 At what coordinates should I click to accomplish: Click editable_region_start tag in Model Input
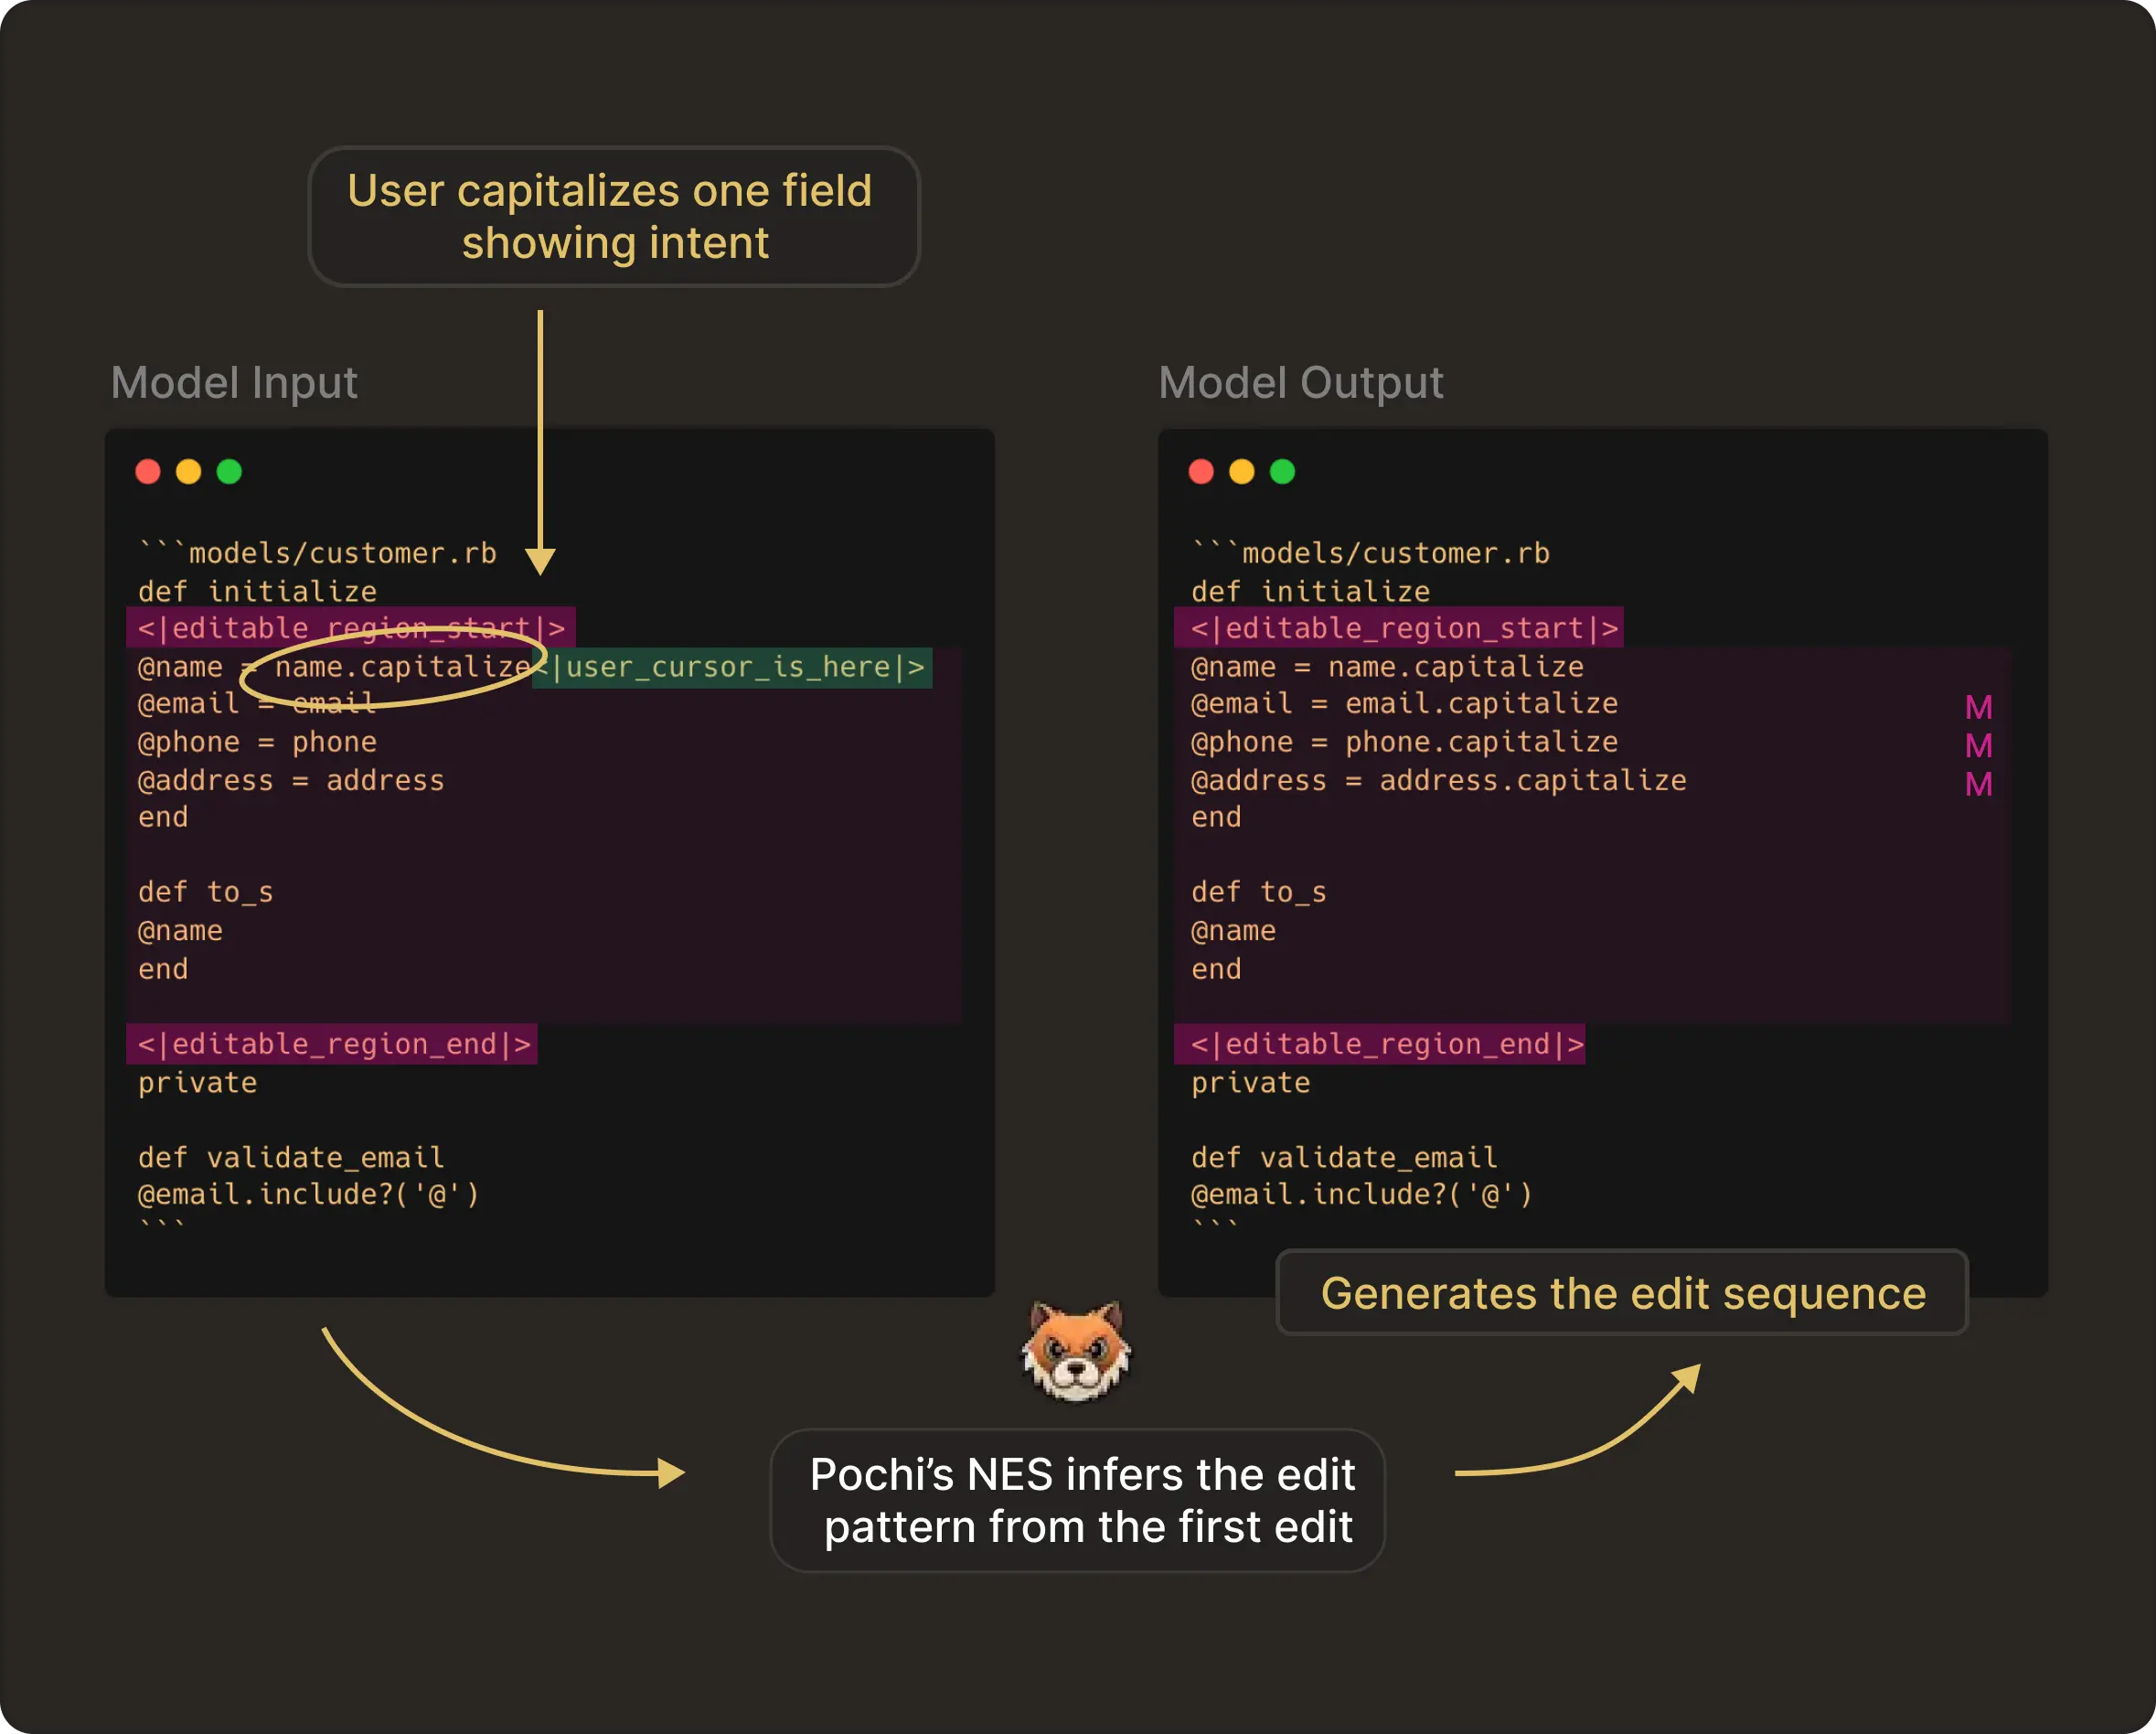[x=351, y=628]
